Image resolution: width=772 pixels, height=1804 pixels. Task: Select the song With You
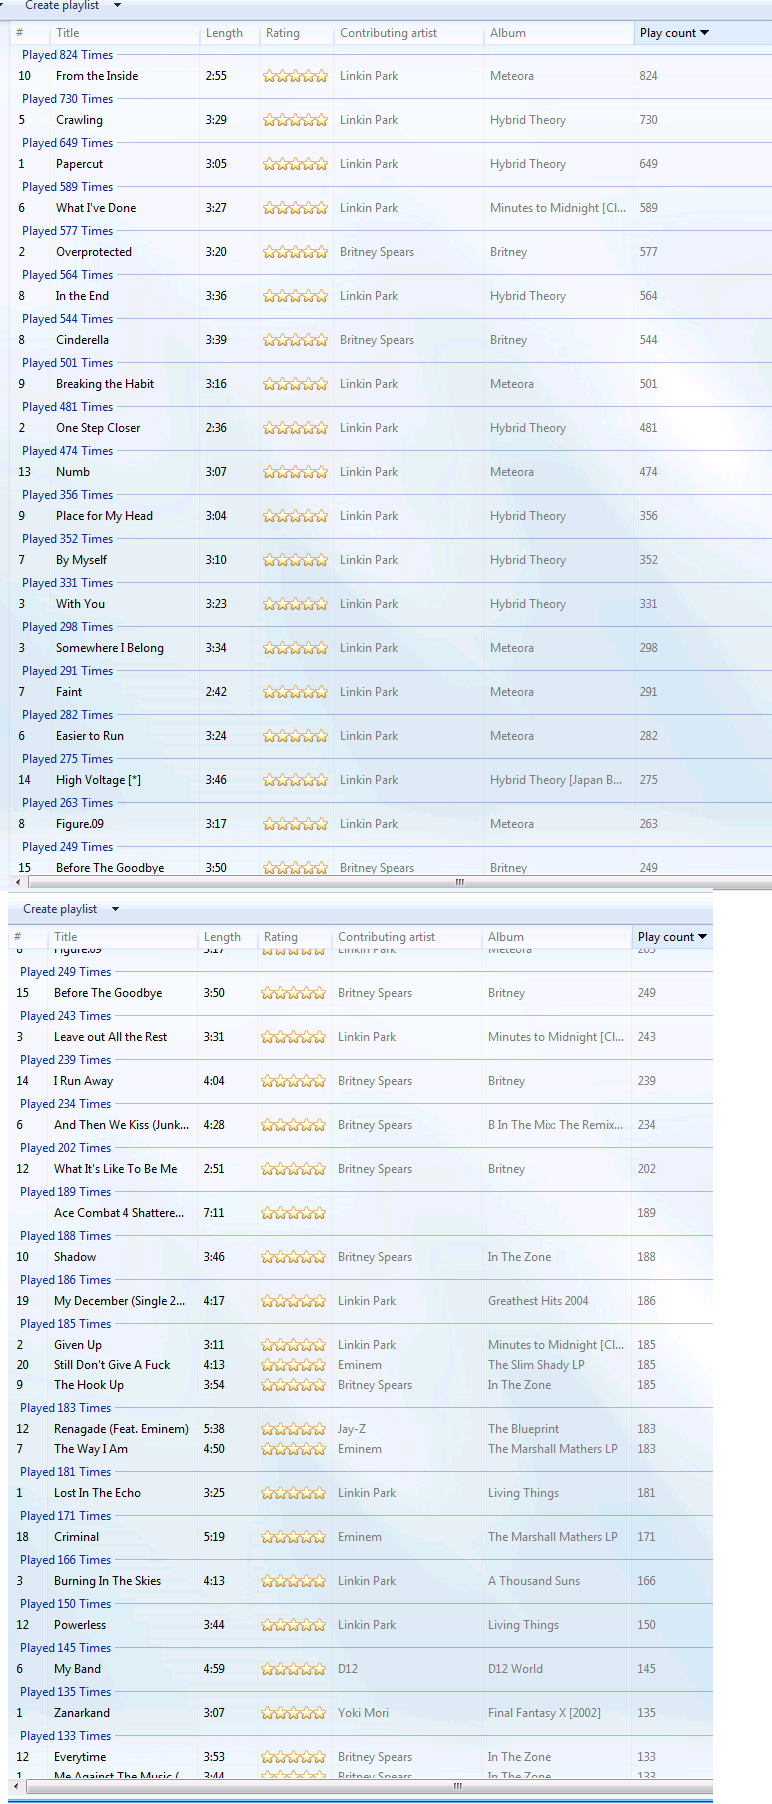(x=80, y=604)
